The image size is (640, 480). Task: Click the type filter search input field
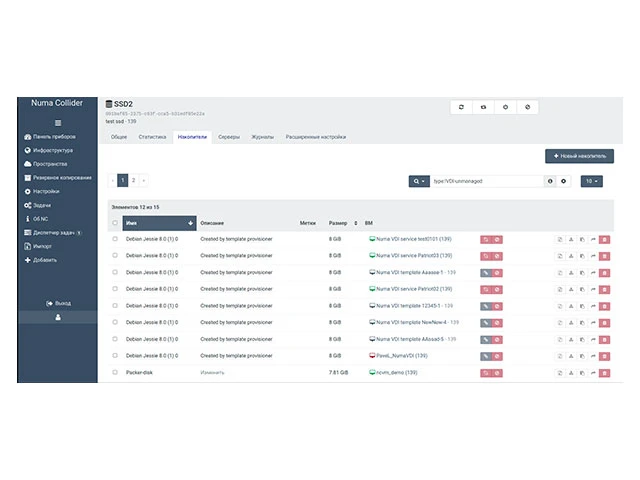(487, 181)
